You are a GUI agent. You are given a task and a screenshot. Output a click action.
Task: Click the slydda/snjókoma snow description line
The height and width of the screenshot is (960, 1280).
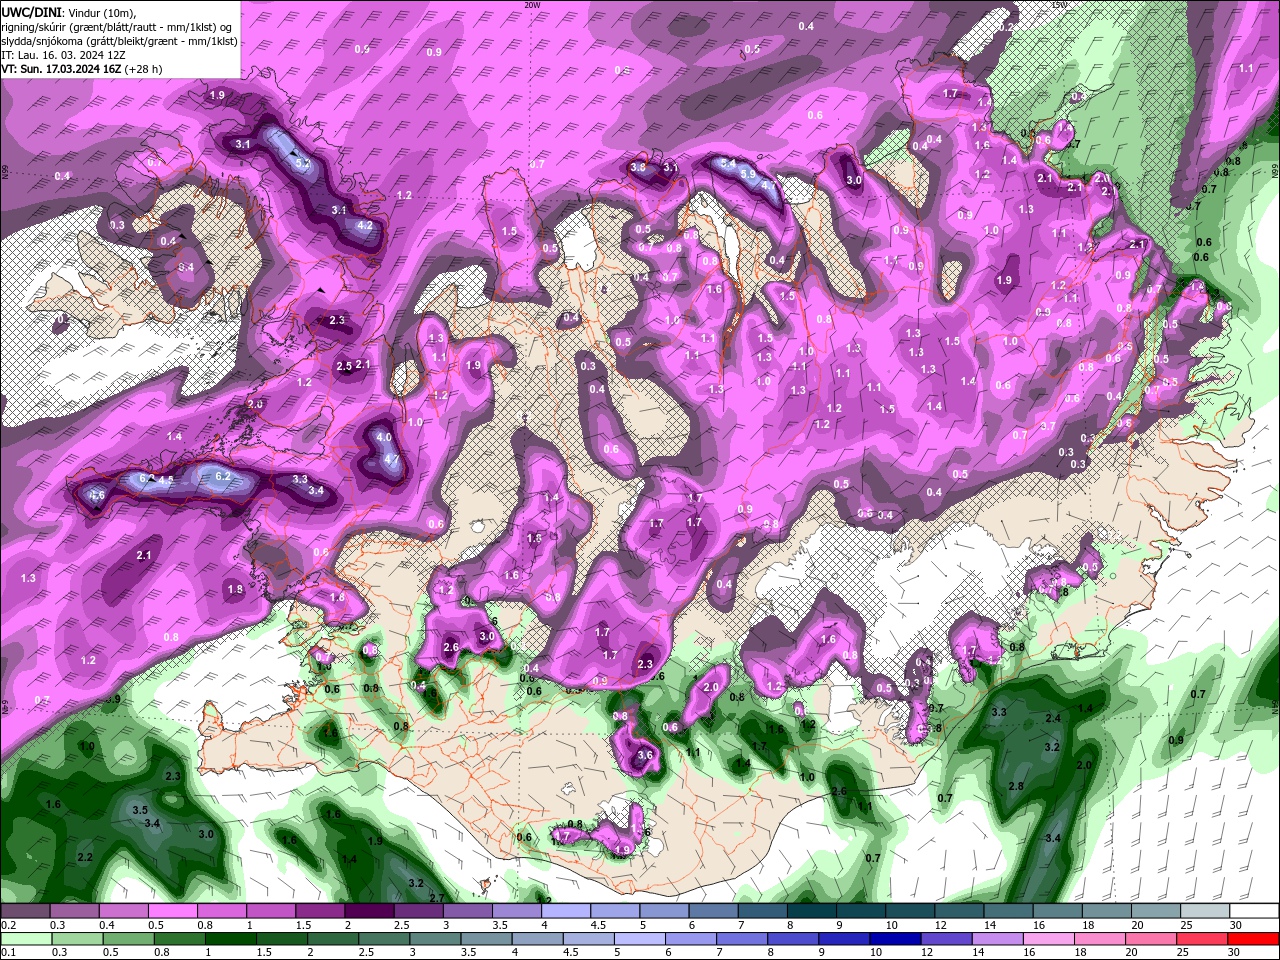[x=119, y=41]
